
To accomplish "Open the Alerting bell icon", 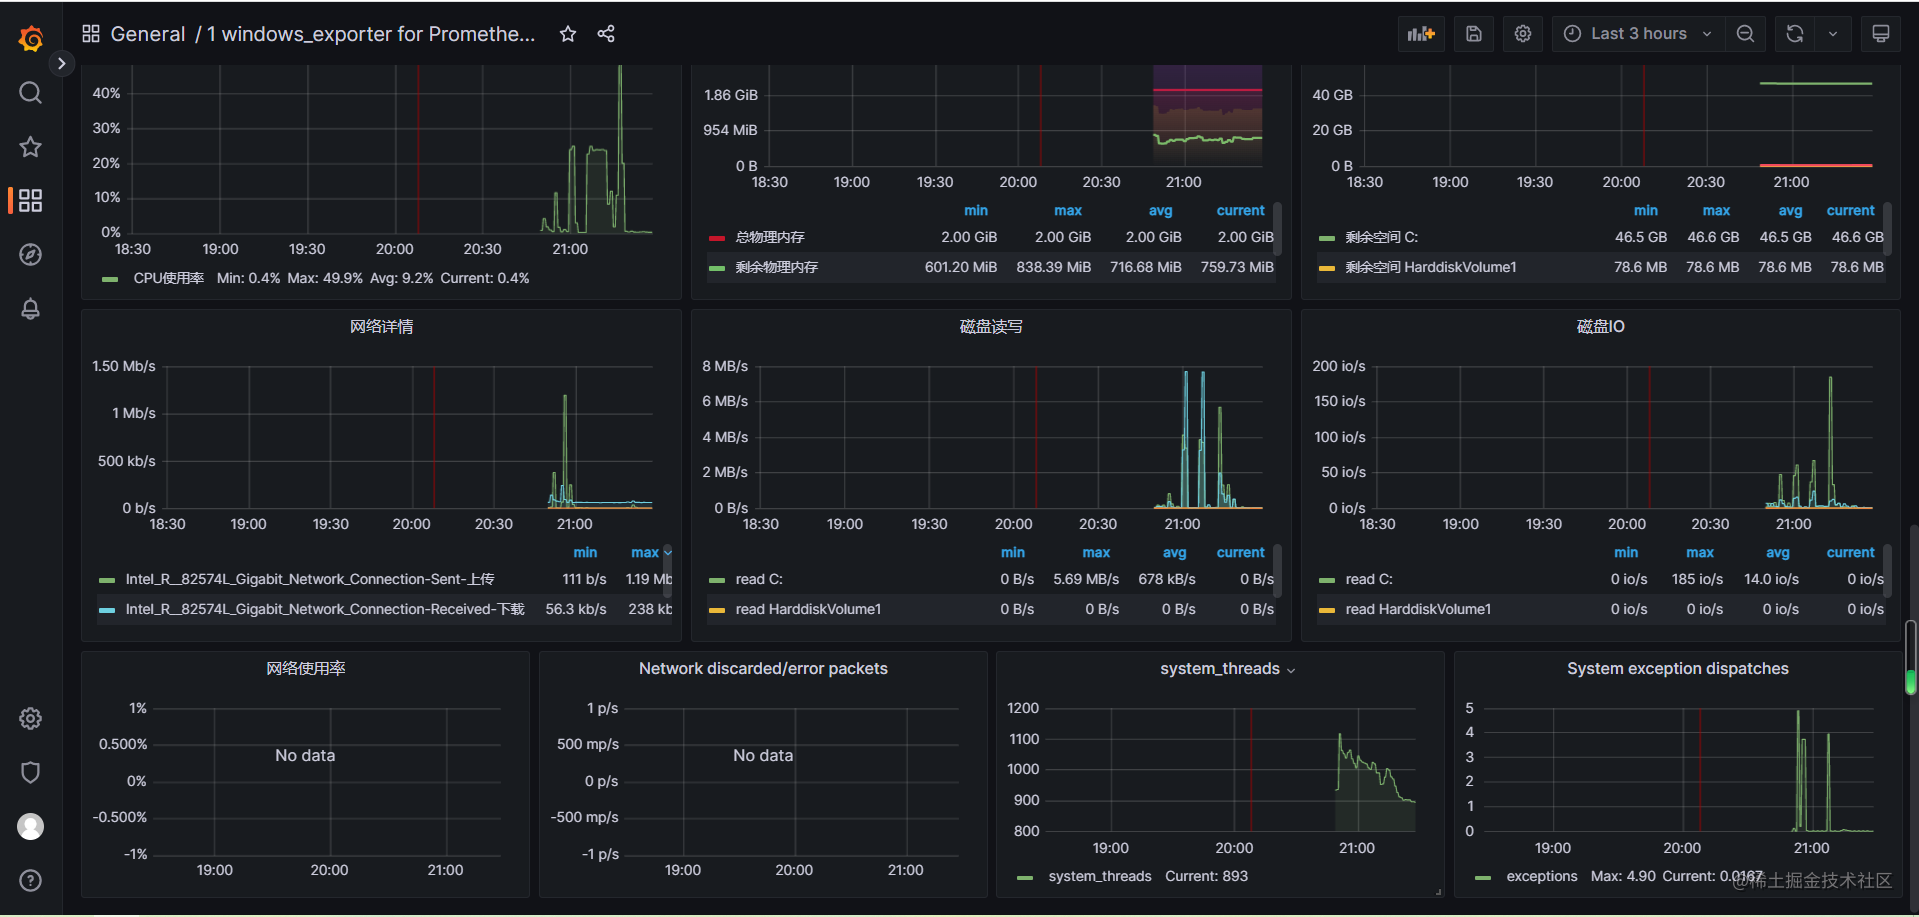I will [30, 309].
